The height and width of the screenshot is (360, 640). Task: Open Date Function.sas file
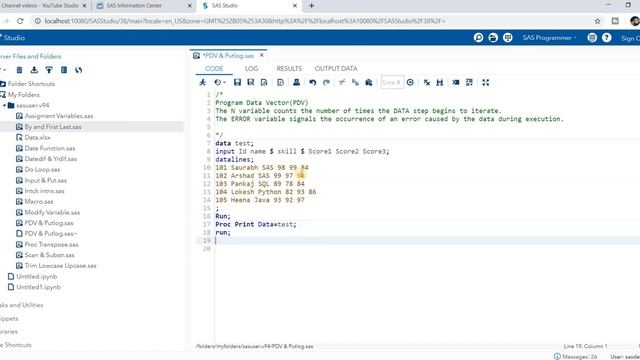pos(50,148)
